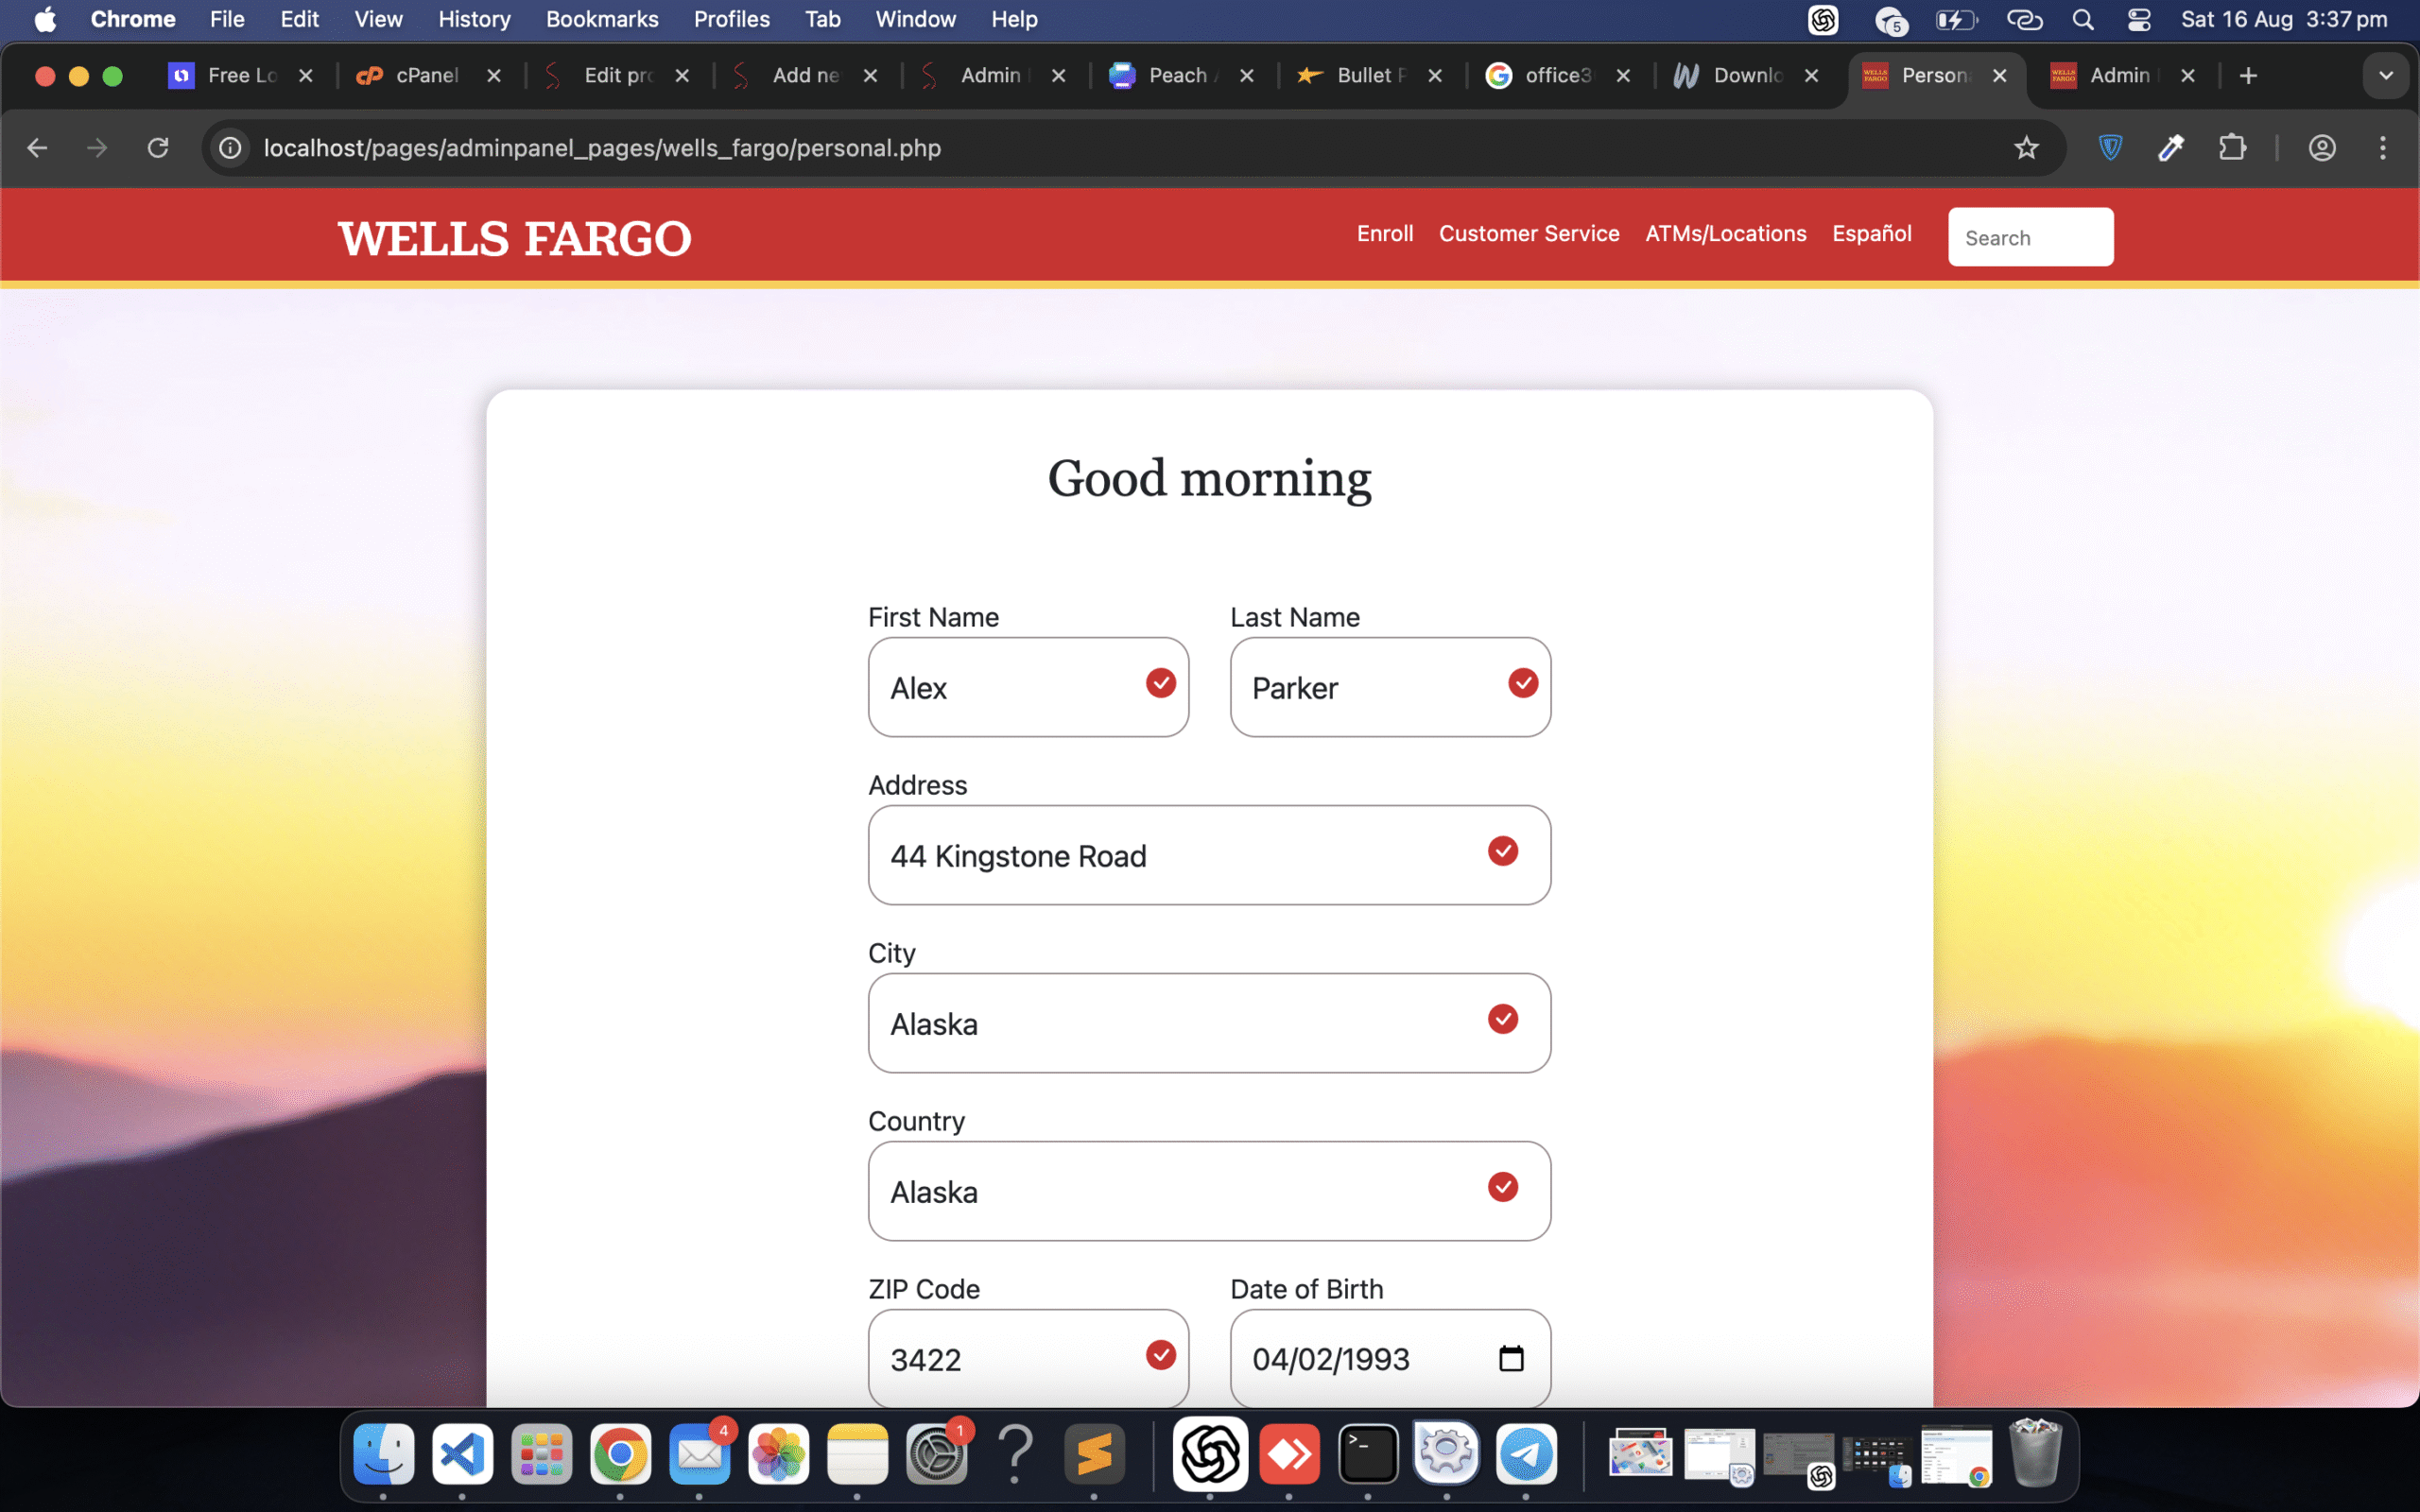Open Mail from the Dock
The image size is (2420, 1512).
[700, 1453]
